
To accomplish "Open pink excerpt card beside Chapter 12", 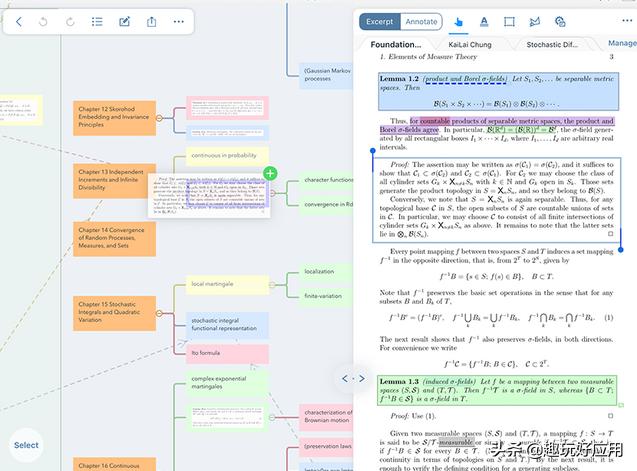I will pyautogui.click(x=228, y=108).
